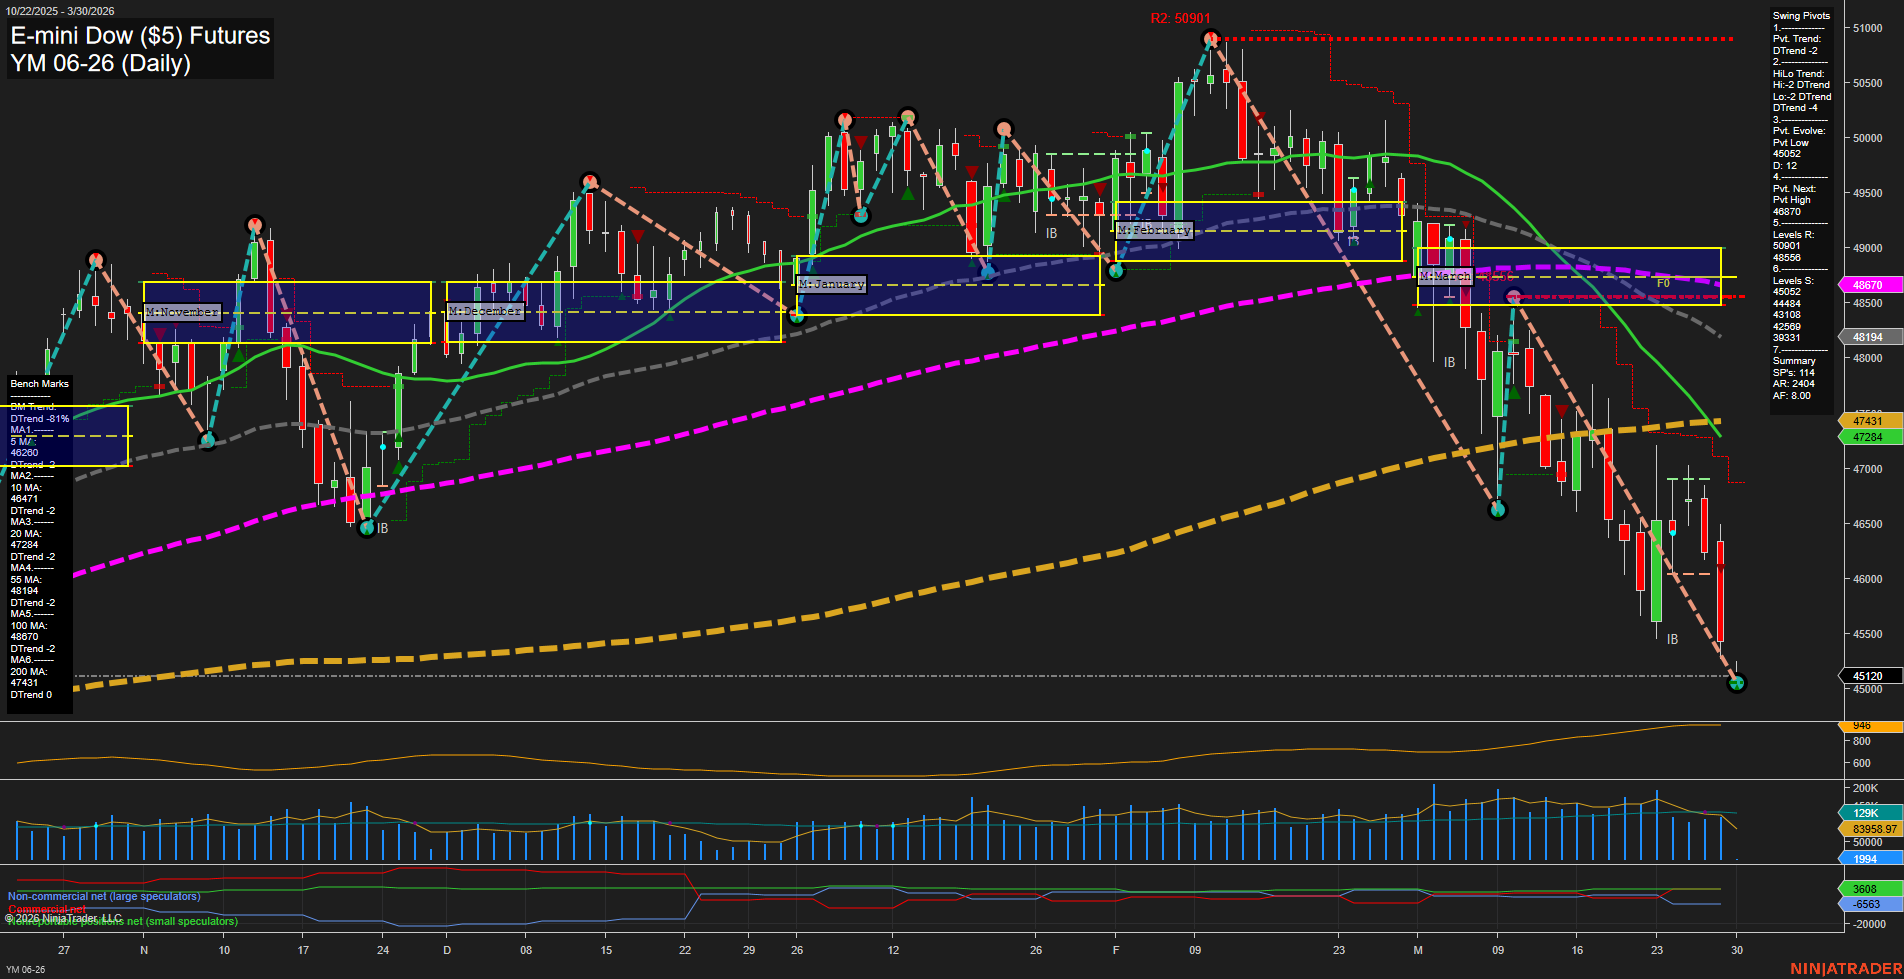
Task: Click the M:January monthly box label
Action: (x=831, y=283)
